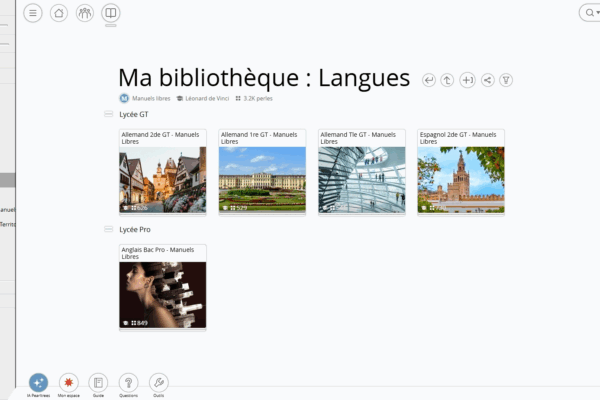Open the filter funnel icon

tap(506, 80)
